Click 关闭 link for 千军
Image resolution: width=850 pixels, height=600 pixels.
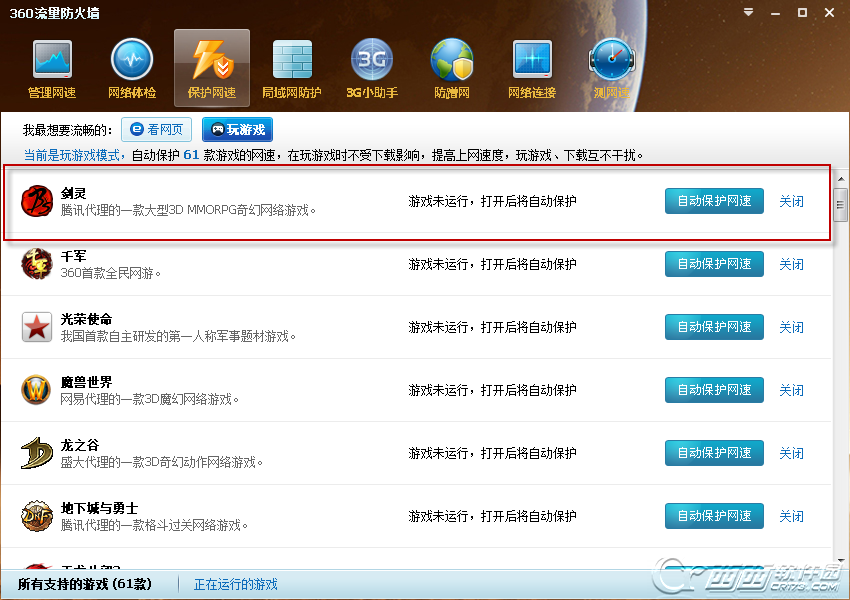click(791, 264)
